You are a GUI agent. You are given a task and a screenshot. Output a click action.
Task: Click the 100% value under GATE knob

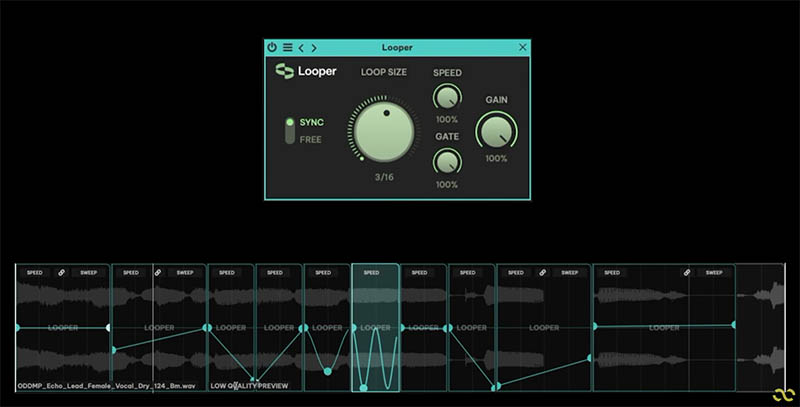[x=446, y=185]
